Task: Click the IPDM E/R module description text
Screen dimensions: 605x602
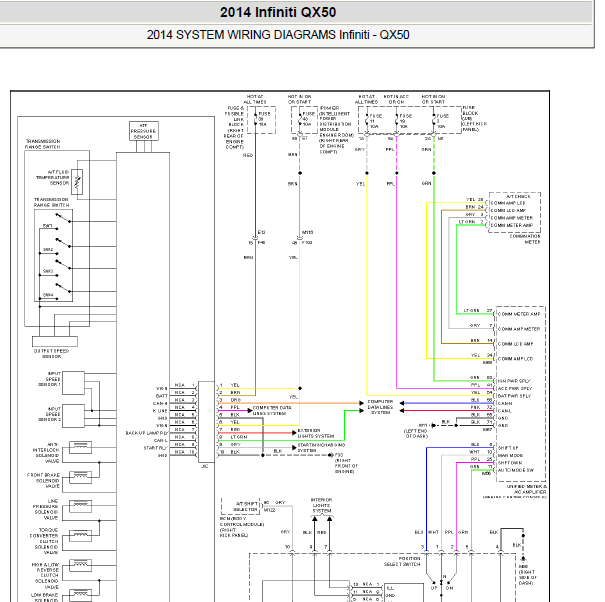Action: tap(336, 130)
